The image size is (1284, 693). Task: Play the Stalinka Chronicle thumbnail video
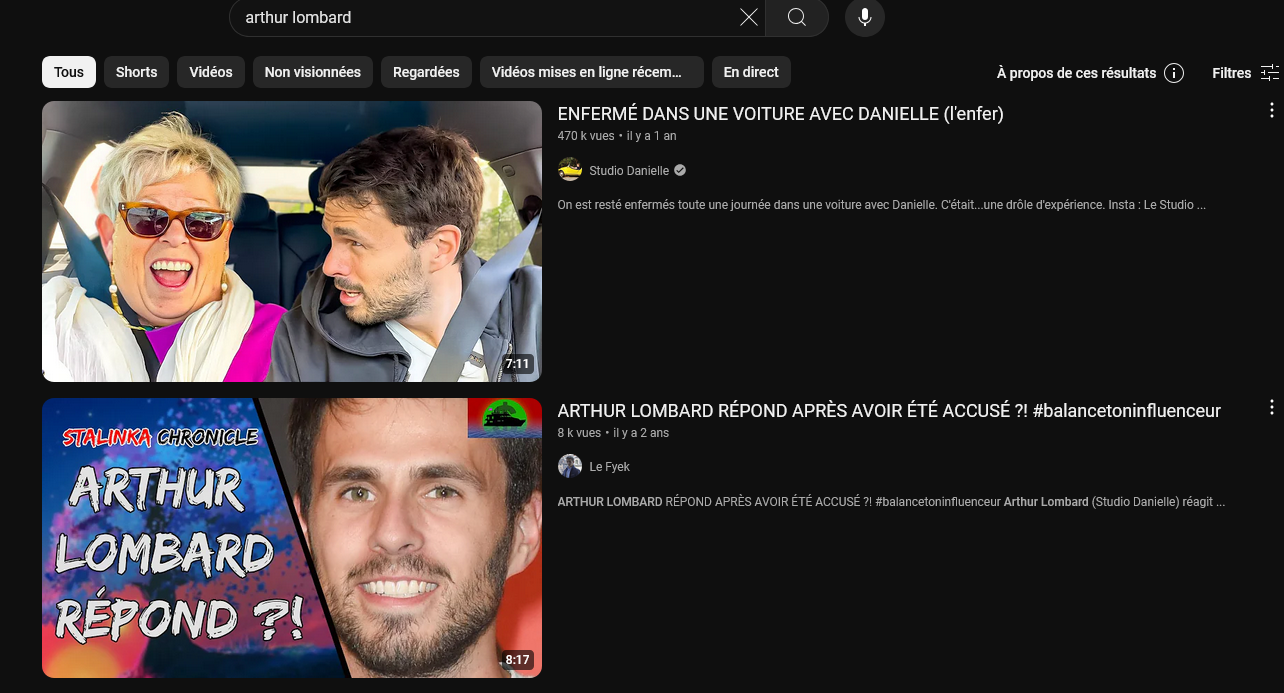pyautogui.click(x=291, y=538)
